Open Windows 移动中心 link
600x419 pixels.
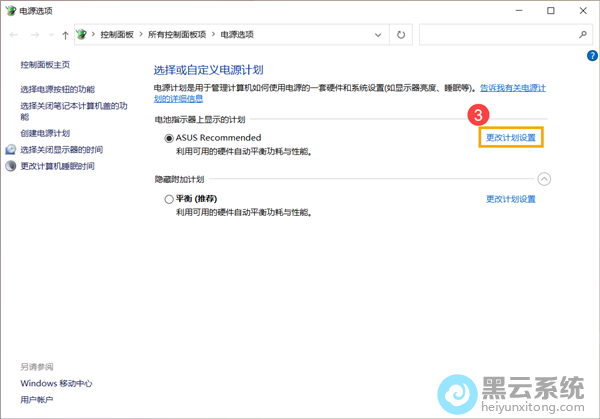pos(56,383)
